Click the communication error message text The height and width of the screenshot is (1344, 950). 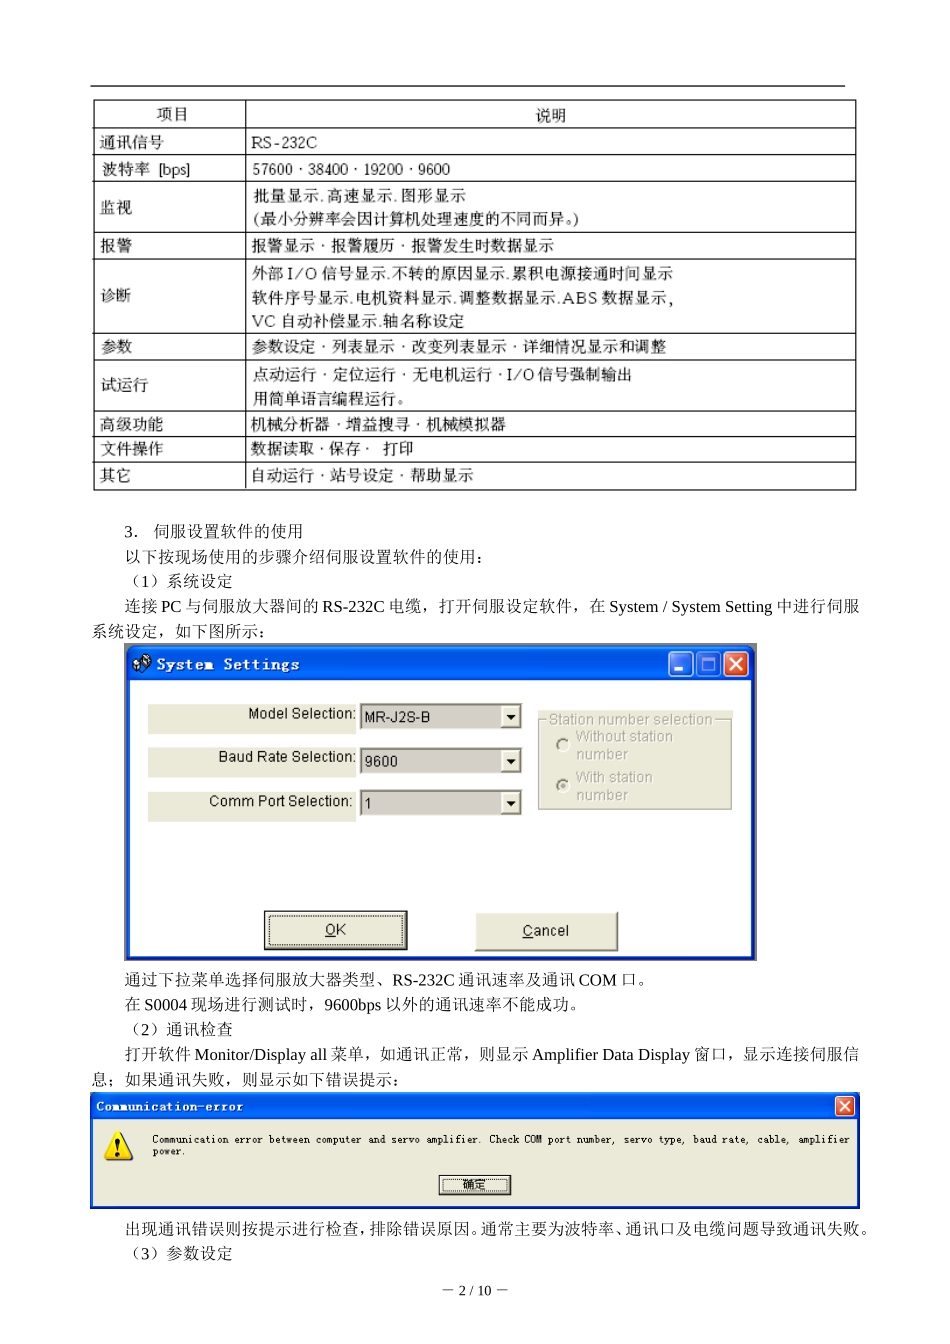click(500, 1145)
